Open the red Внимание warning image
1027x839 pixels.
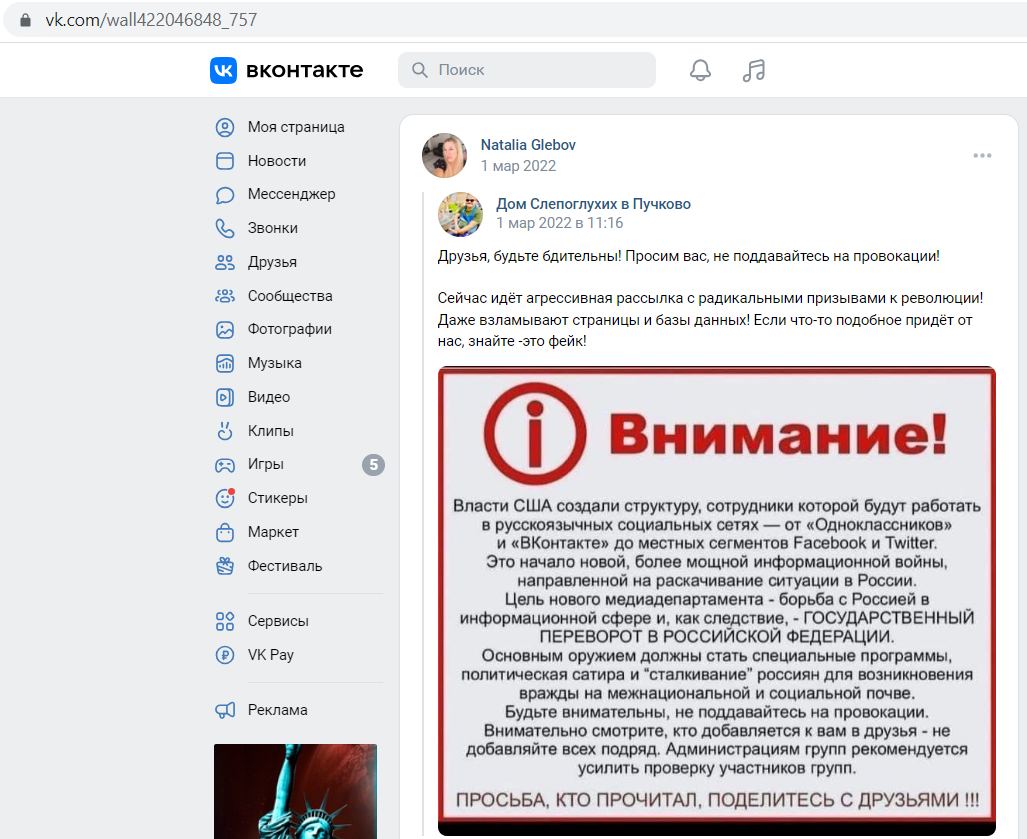717,601
